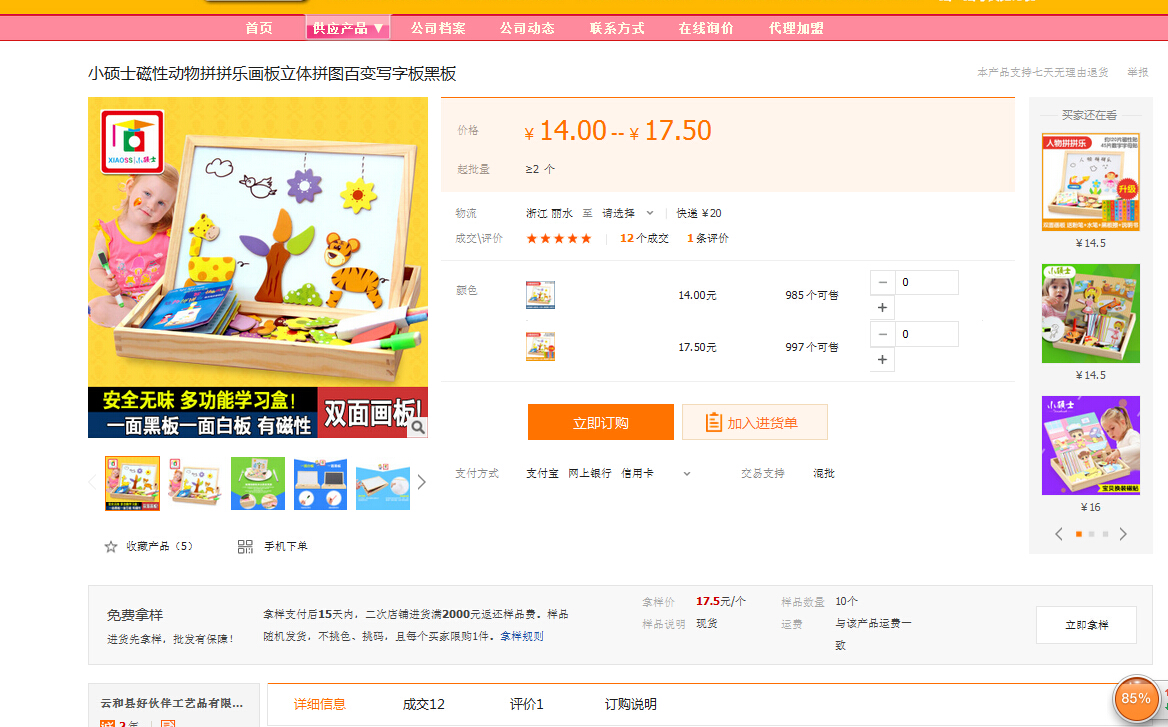This screenshot has height=727, width=1168.
Task: Click the 立即拿样 sample button
Action: pos(1086,624)
